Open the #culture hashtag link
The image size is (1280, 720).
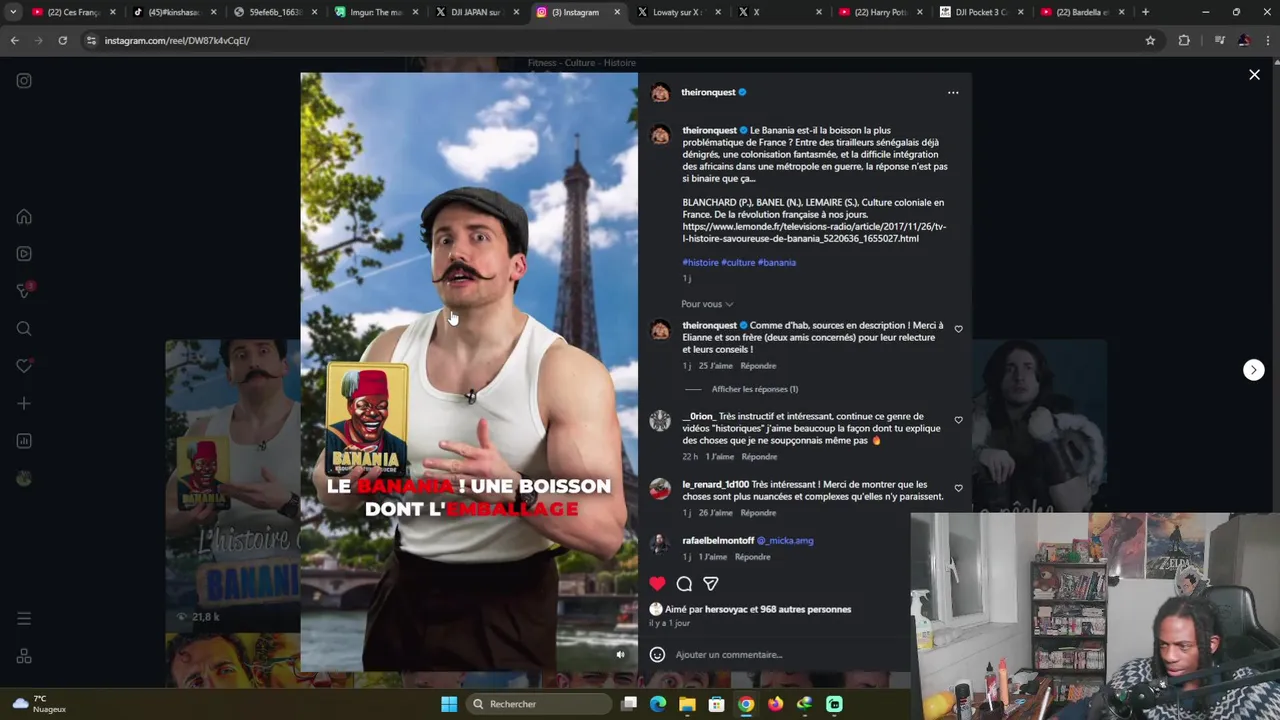(738, 263)
